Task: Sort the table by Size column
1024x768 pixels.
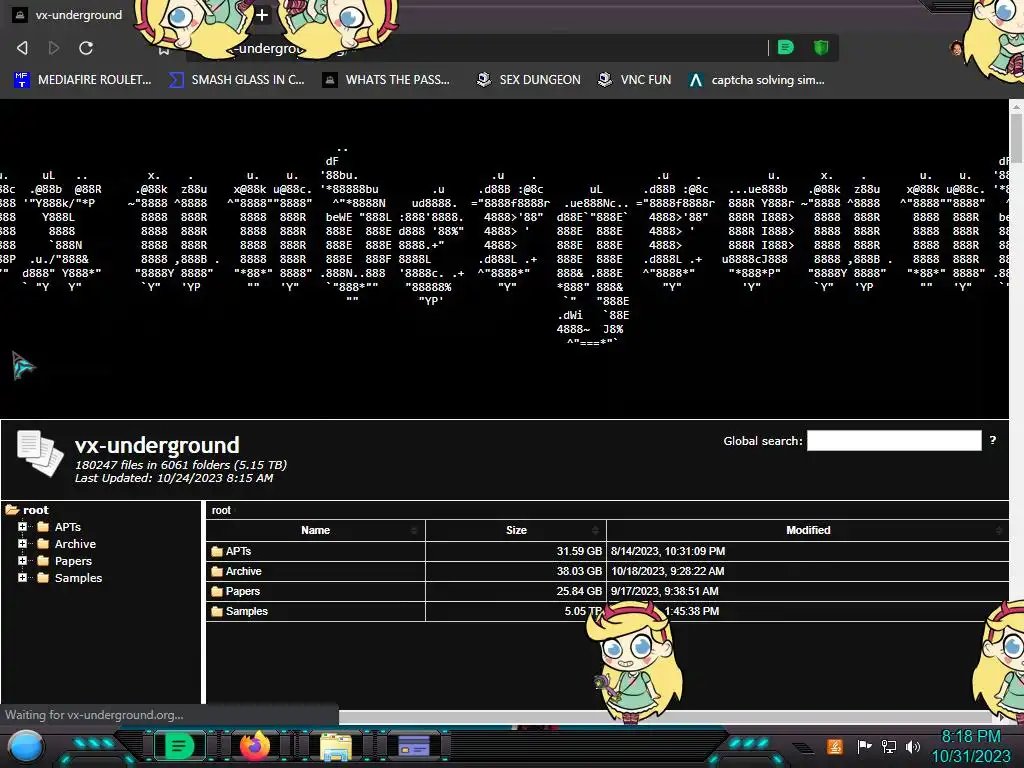Action: 516,530
